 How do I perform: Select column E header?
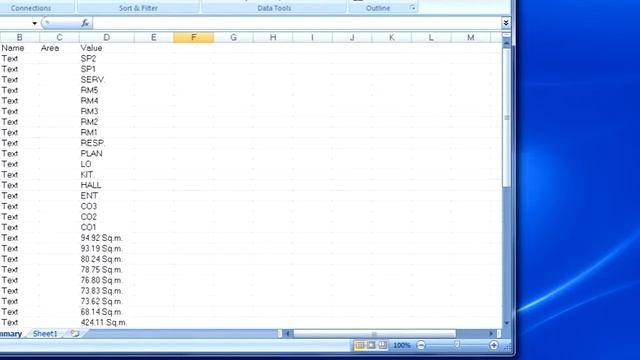tap(153, 38)
